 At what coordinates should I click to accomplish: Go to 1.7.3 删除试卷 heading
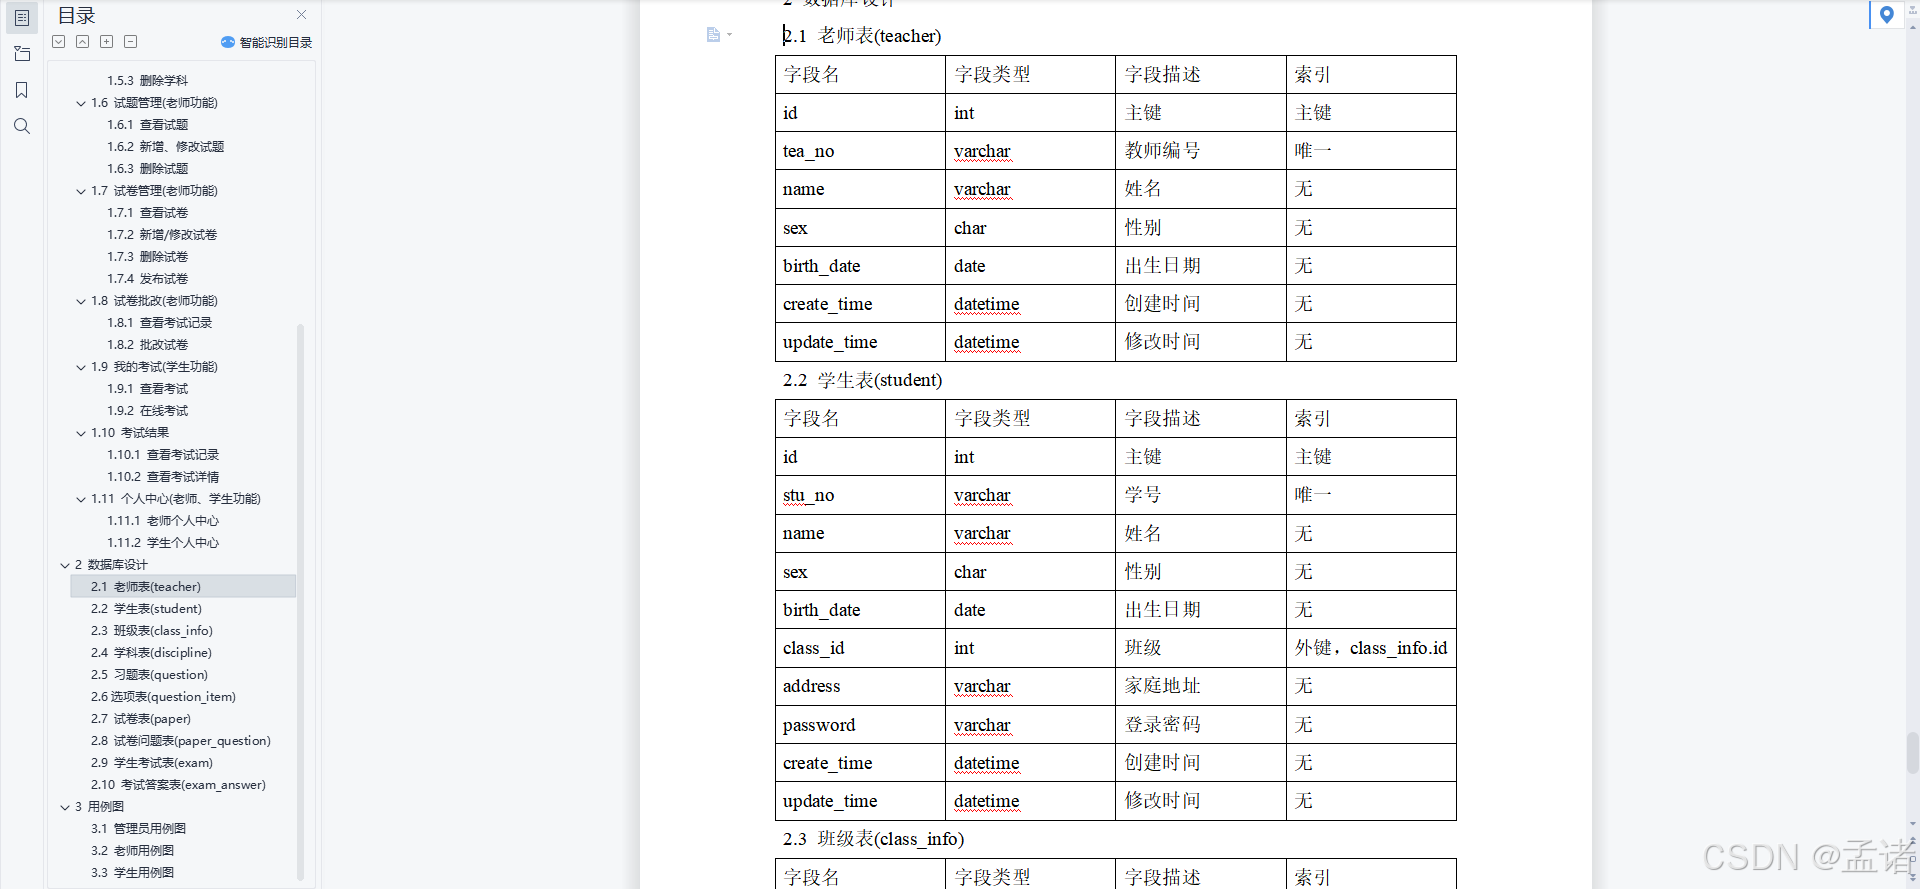[147, 257]
